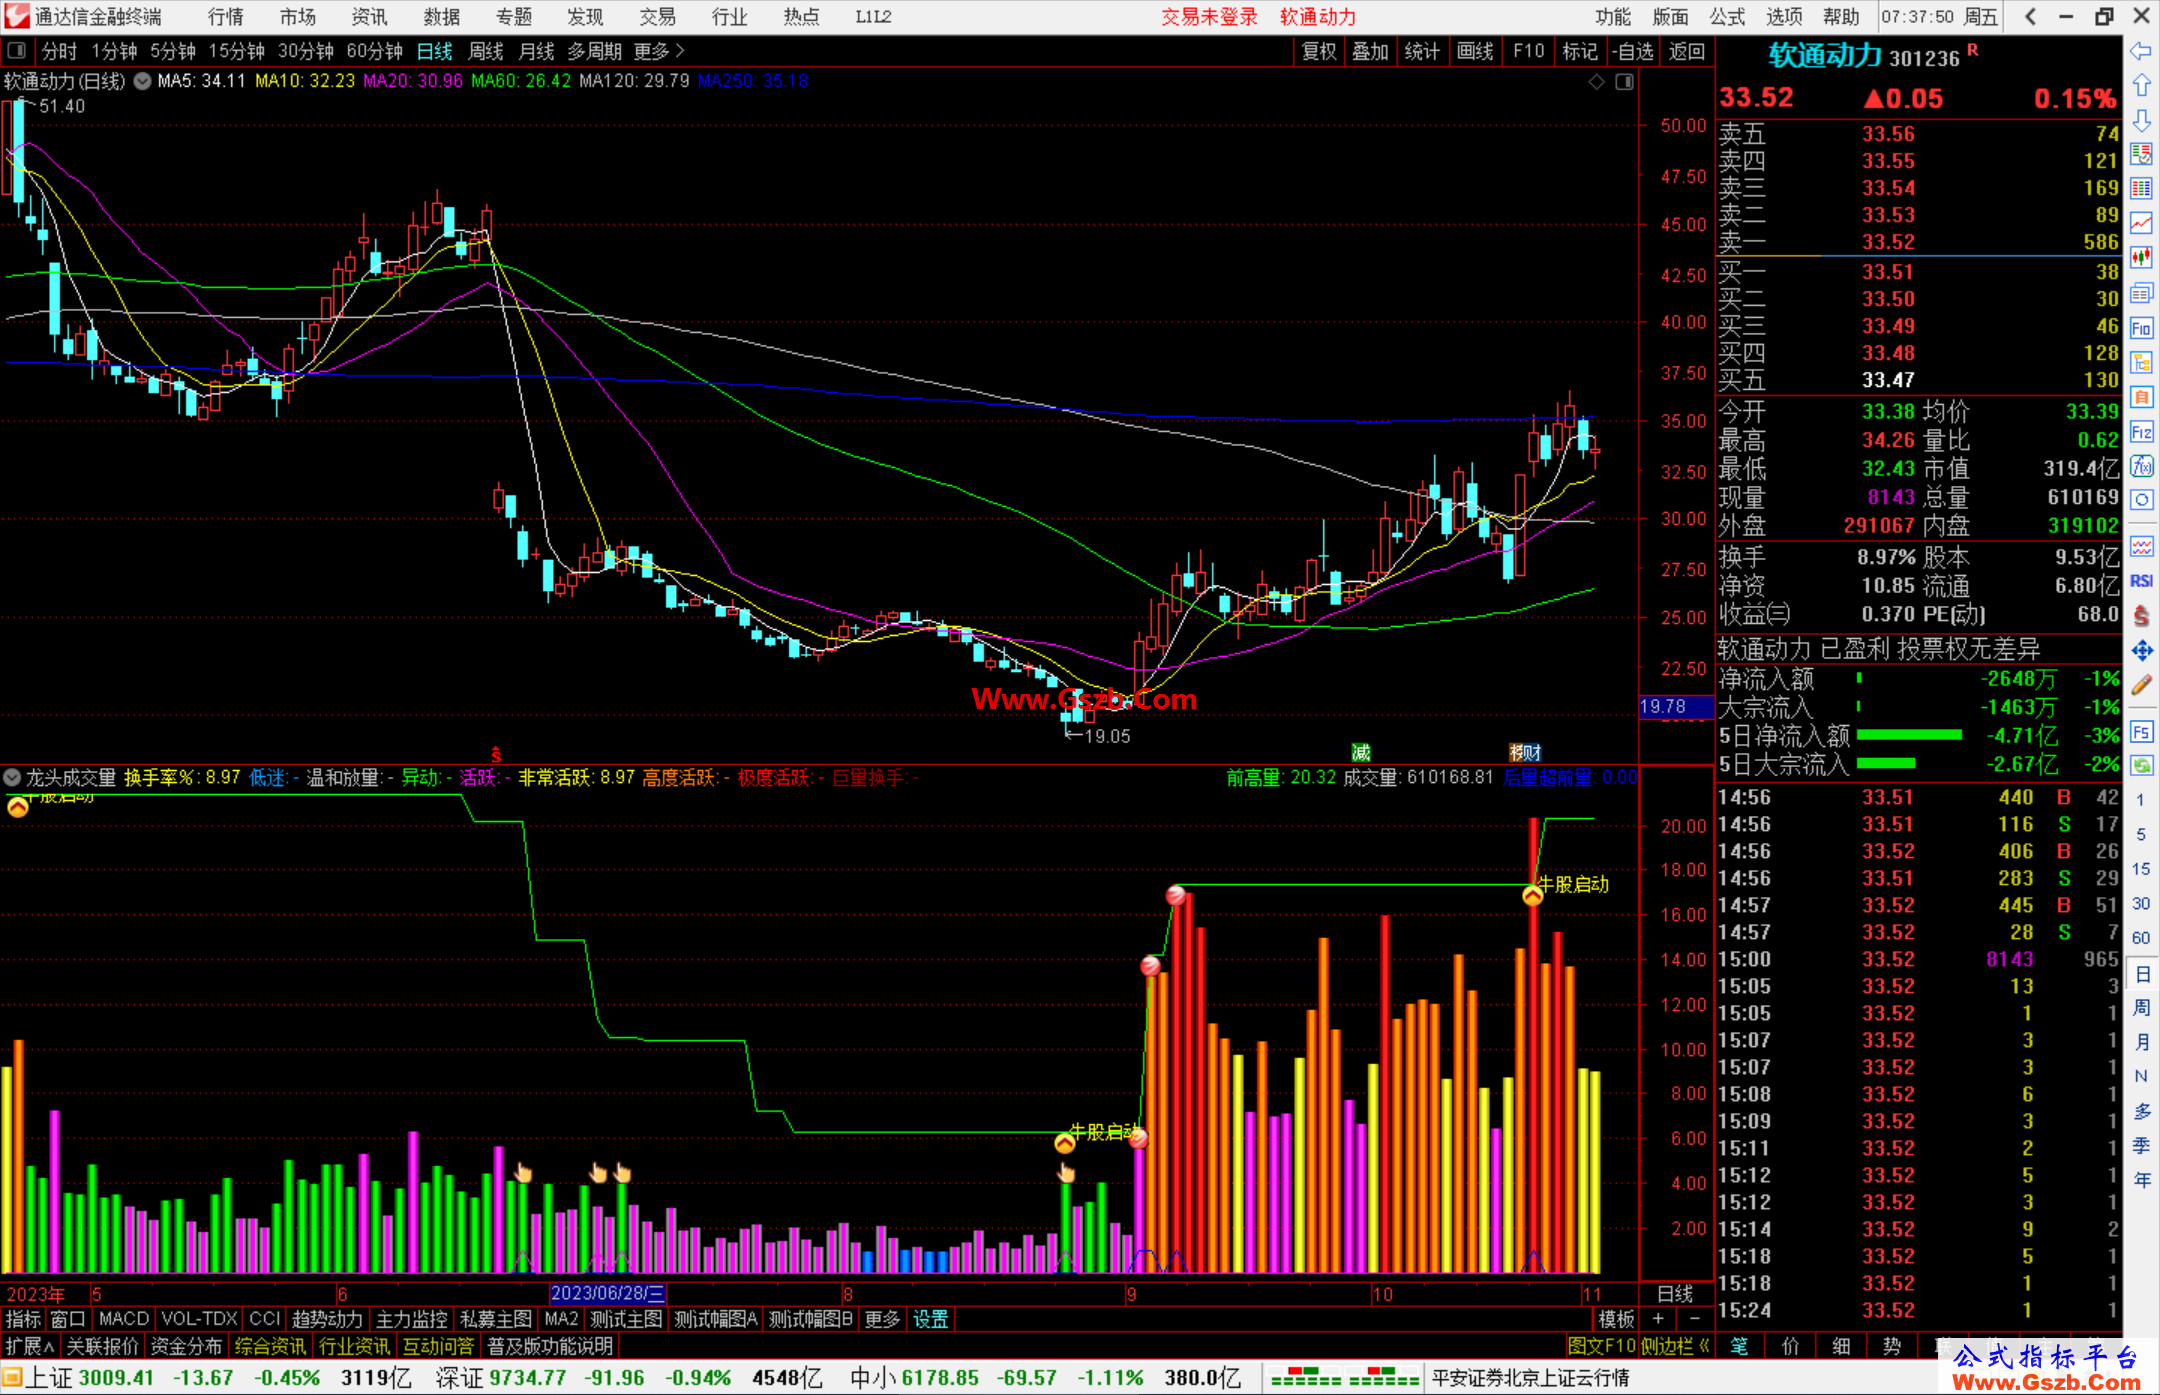This screenshot has width=2160, height=1395.
Task: Switch to the 笔 tick detail tab
Action: [x=1740, y=1346]
